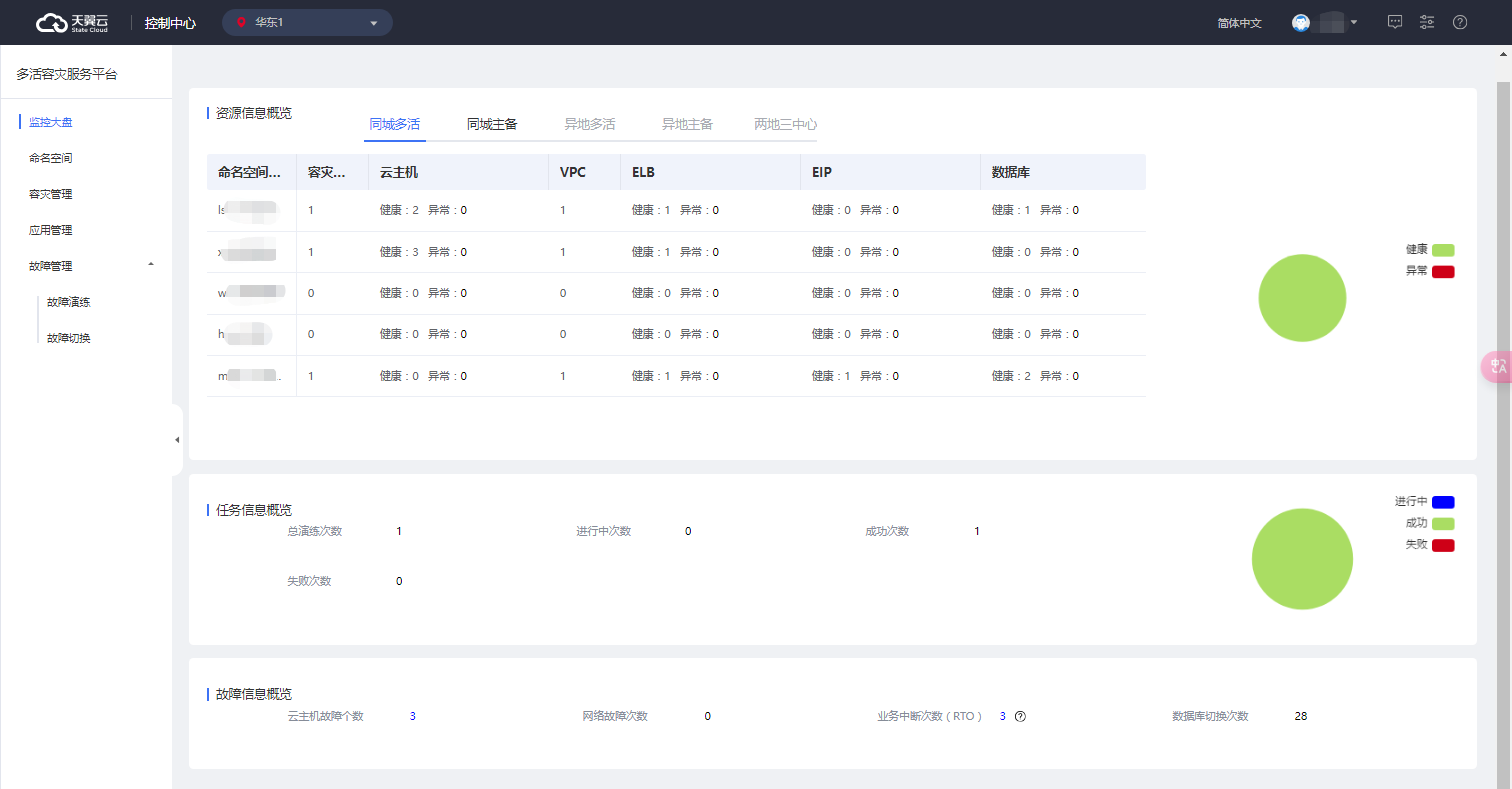Click the 数据库 column header
The height and width of the screenshot is (789, 1512).
click(x=1063, y=172)
